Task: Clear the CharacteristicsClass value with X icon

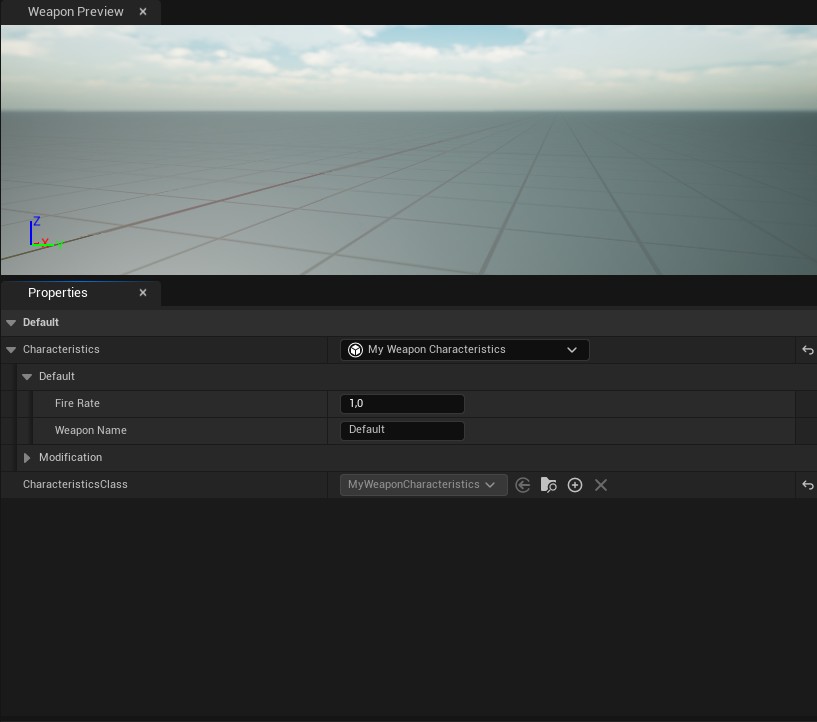Action: pyautogui.click(x=601, y=485)
